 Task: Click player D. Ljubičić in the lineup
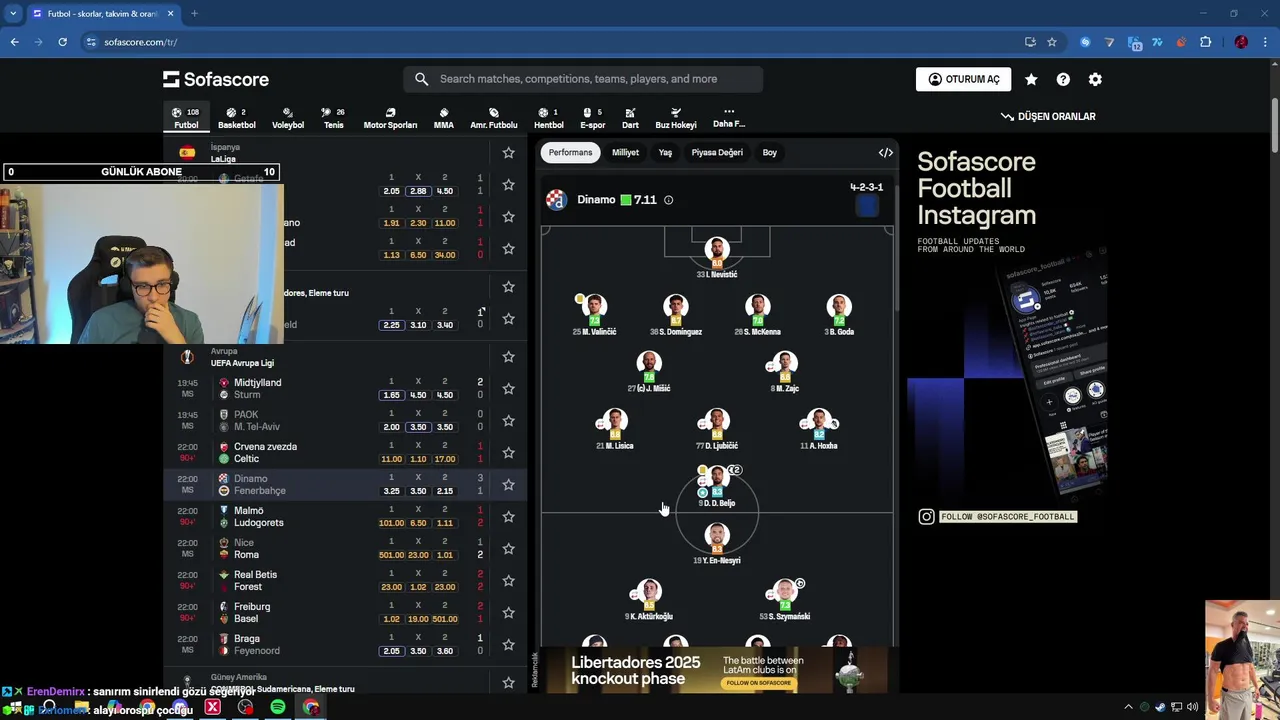click(716, 428)
